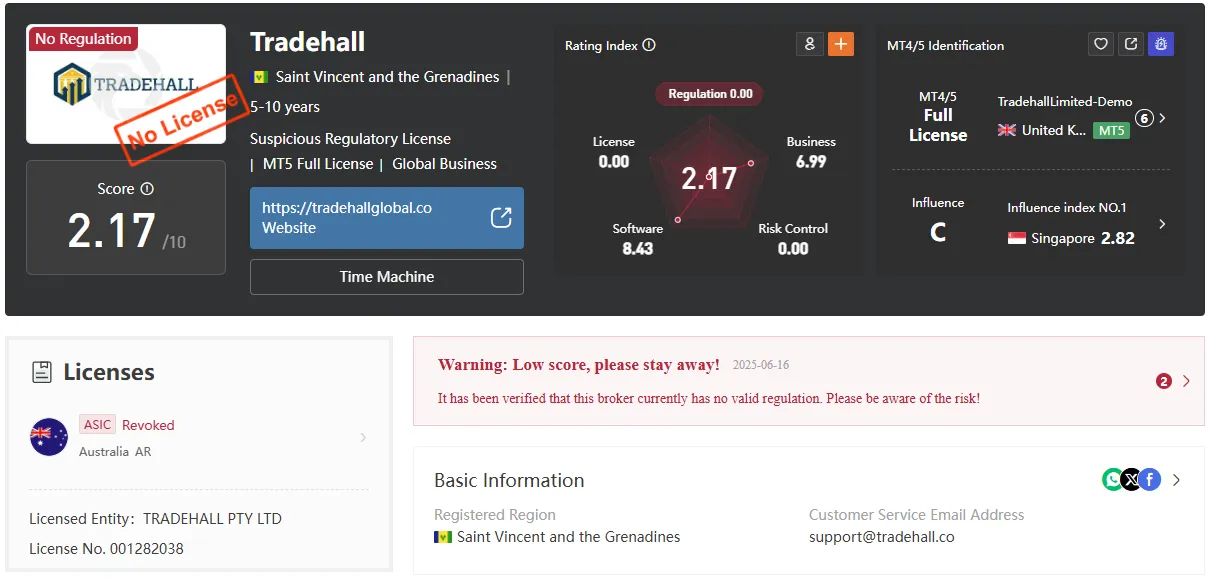Click the orange plus button in Rating Index
Viewport: 1209px width, 579px height.
point(841,44)
